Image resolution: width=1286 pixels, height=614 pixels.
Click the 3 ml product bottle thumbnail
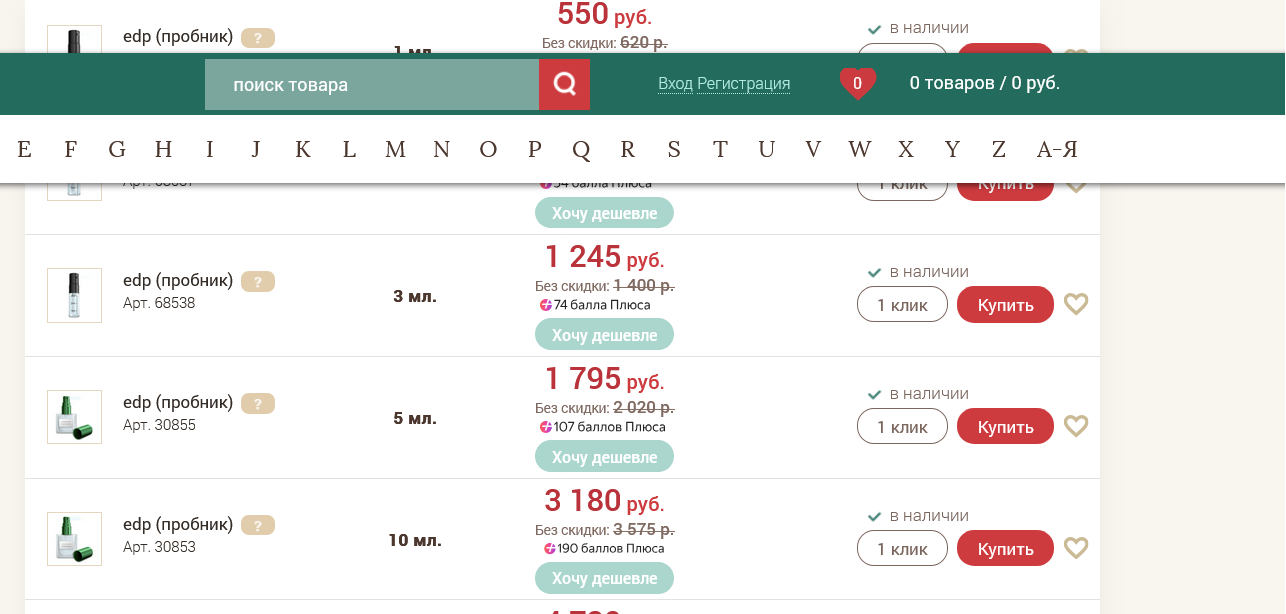tap(74, 295)
